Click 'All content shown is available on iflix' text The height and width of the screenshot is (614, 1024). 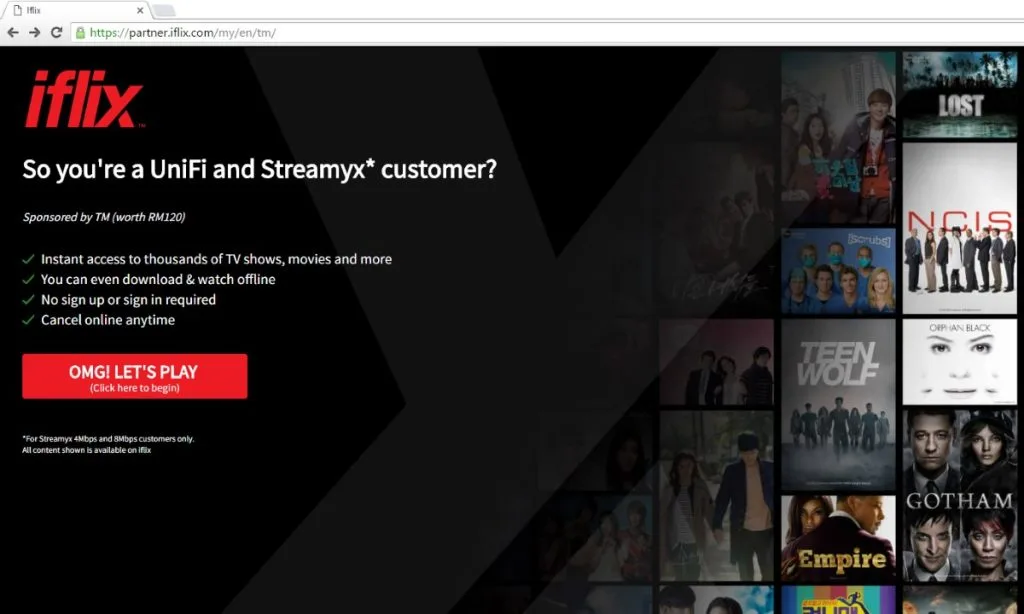click(86, 450)
